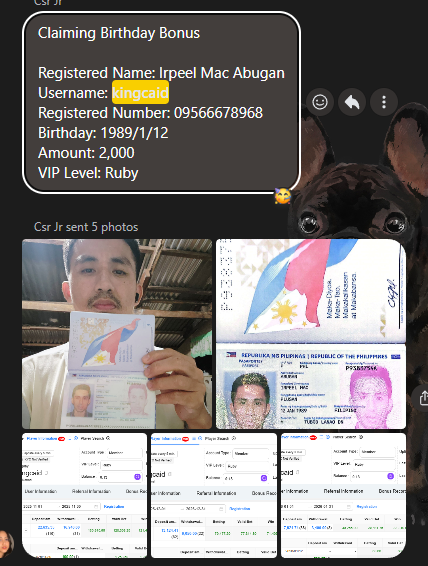Open the first player information screenshot thumbnail

[84, 496]
